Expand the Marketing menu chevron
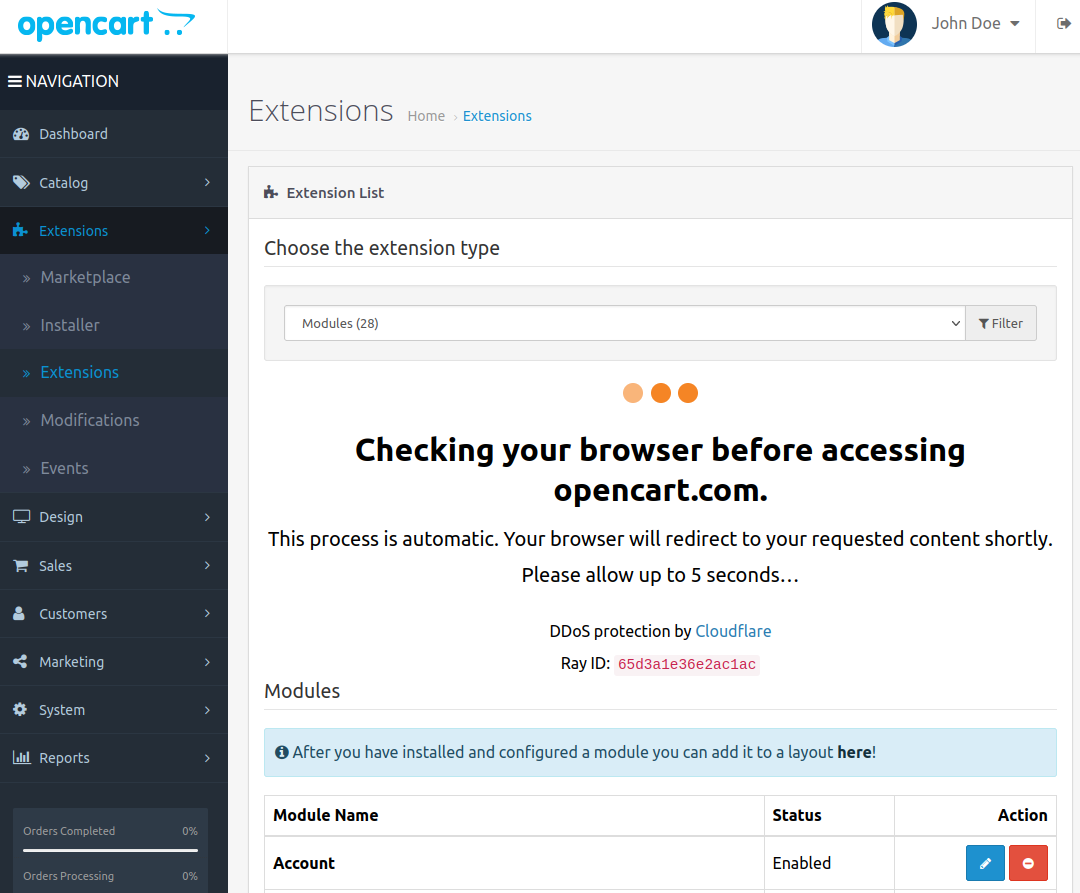Screen dimensions: 1080x893 [x=207, y=662]
